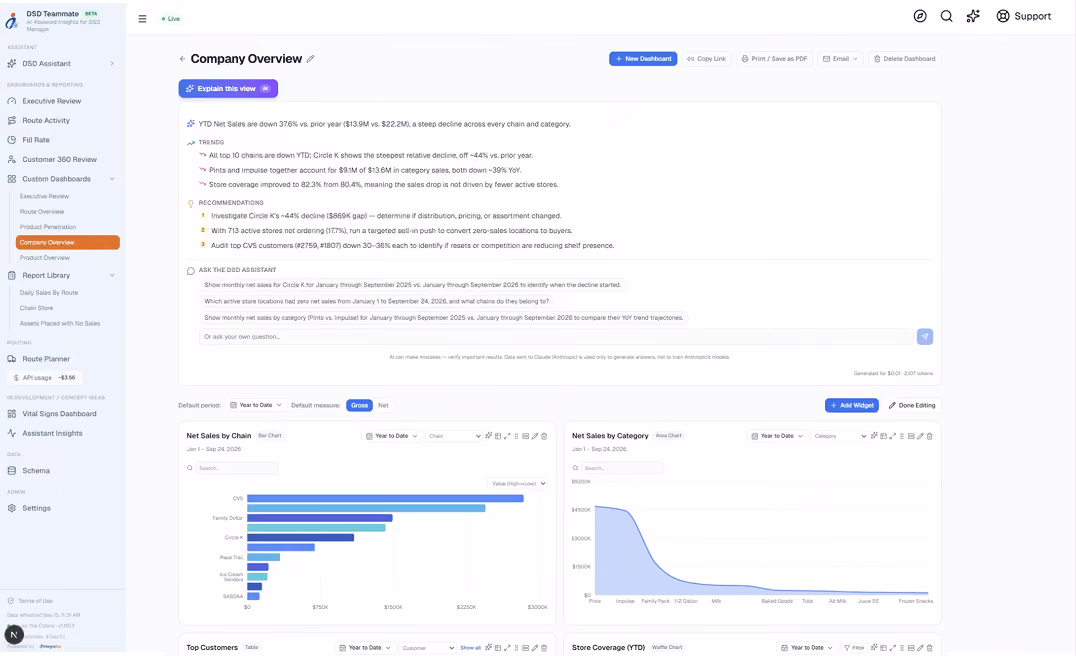Image resolution: width=1076 pixels, height=656 pixels.
Task: Click Print / Save as PDF
Action: point(774,59)
